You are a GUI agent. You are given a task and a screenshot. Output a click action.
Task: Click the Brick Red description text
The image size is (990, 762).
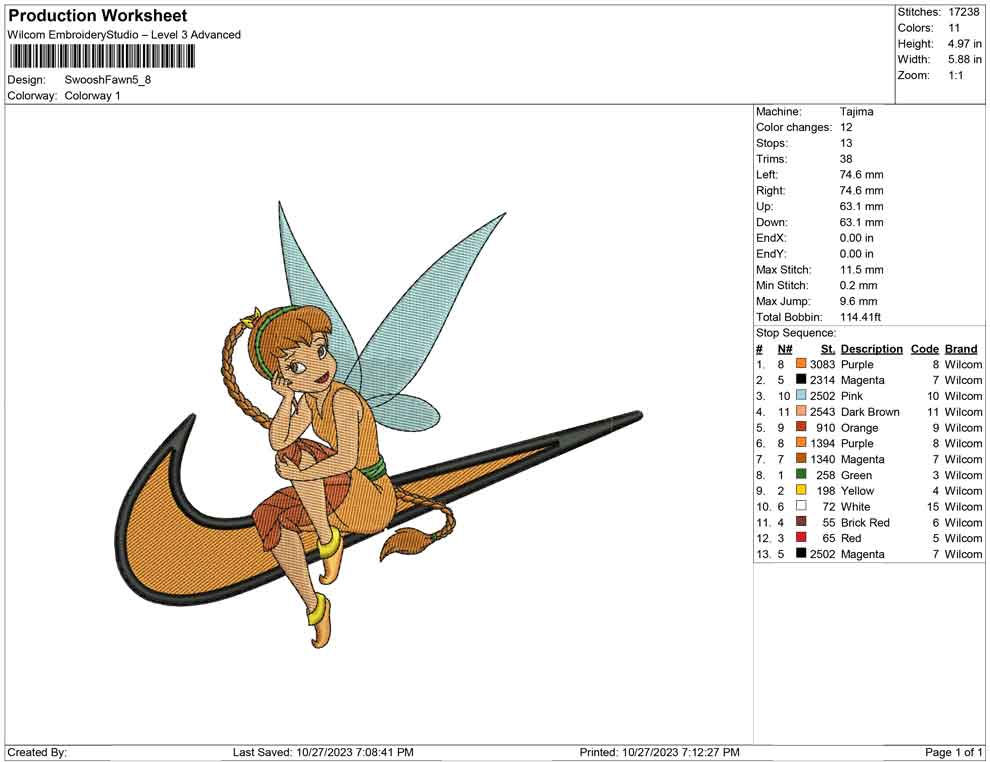click(865, 522)
